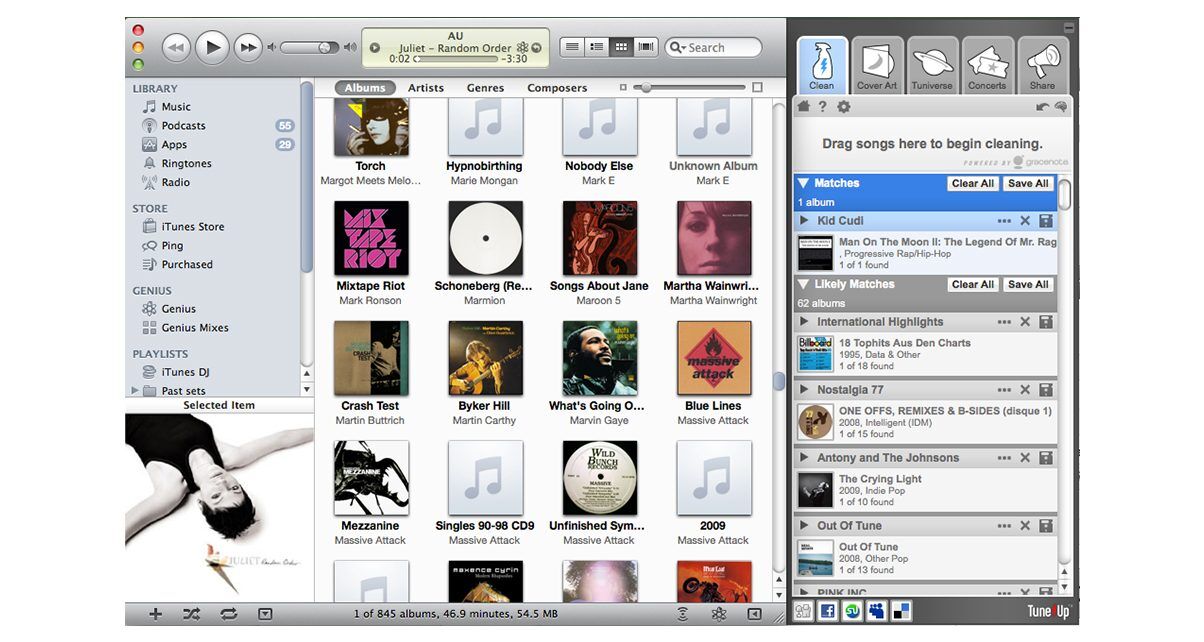Collapse the Likely Matches section
1204x642 pixels.
803,285
